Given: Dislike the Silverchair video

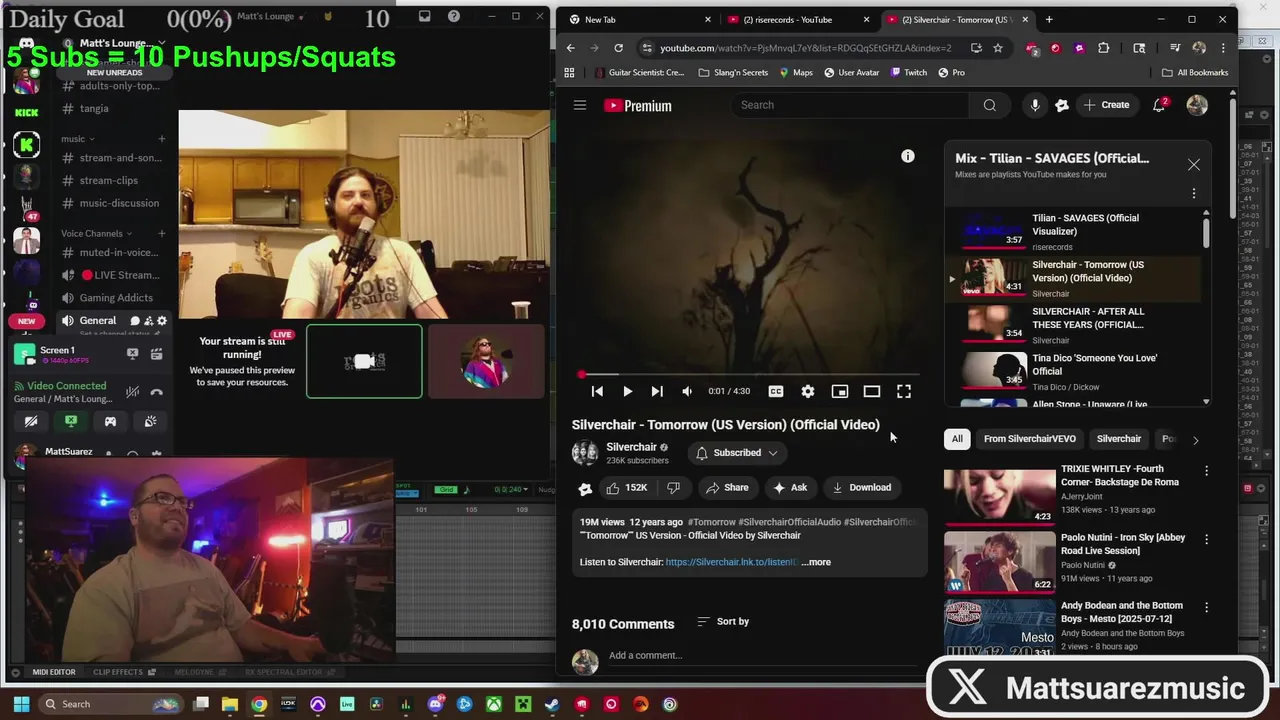Looking at the screenshot, I should coord(674,487).
